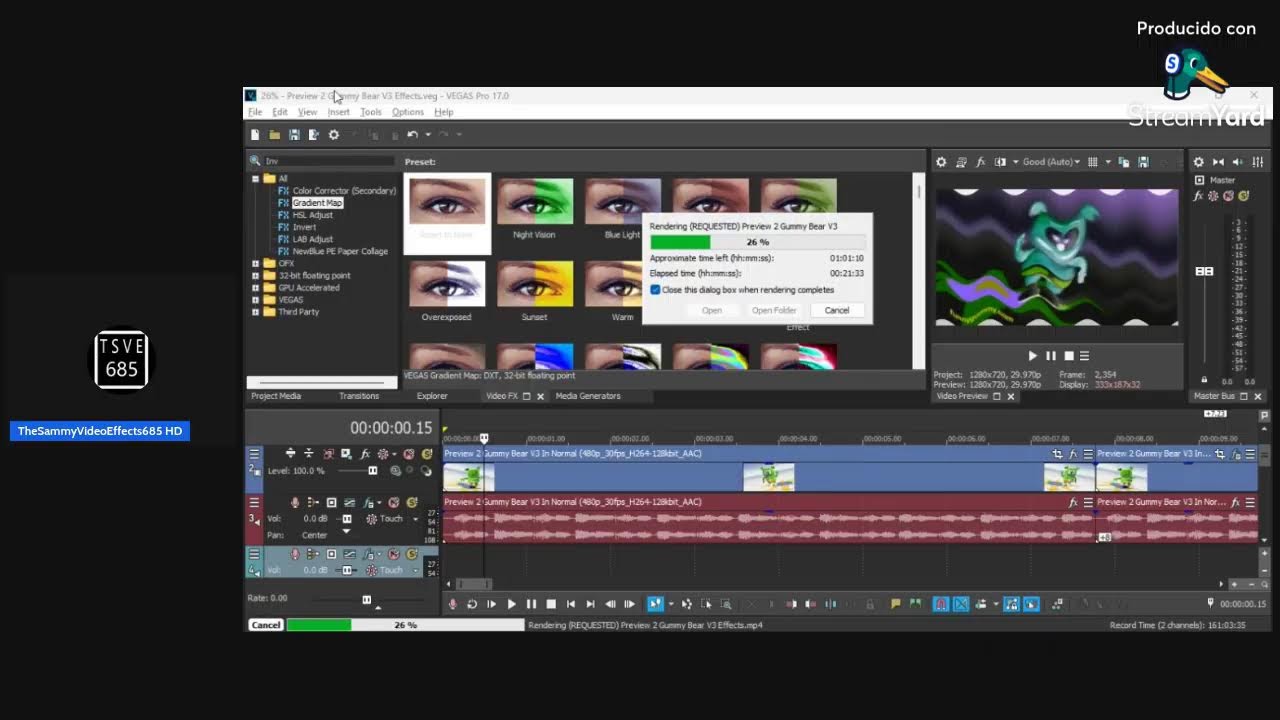Open the Edit menu
Screen dimensions: 1280x720
(x=280, y=112)
